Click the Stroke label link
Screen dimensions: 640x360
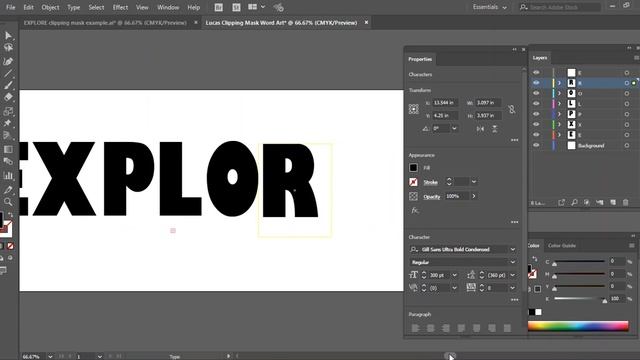click(430, 182)
